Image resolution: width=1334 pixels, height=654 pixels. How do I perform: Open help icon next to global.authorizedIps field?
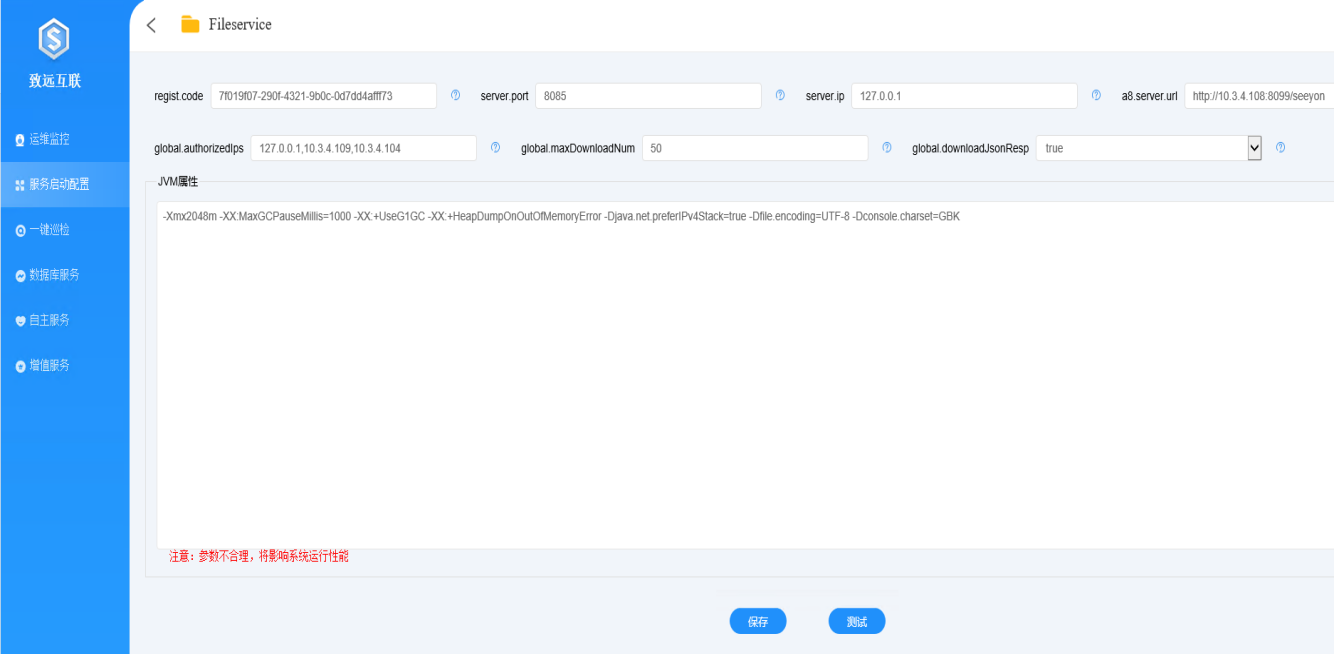coord(496,147)
